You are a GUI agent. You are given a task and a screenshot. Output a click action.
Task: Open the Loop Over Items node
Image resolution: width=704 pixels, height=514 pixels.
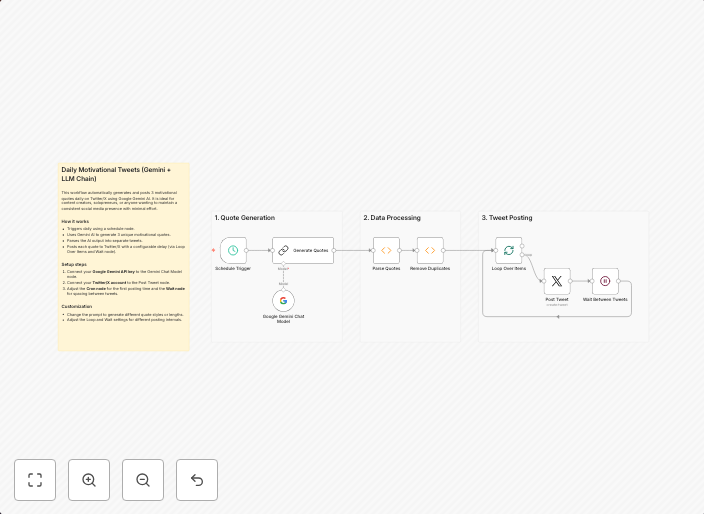[509, 250]
